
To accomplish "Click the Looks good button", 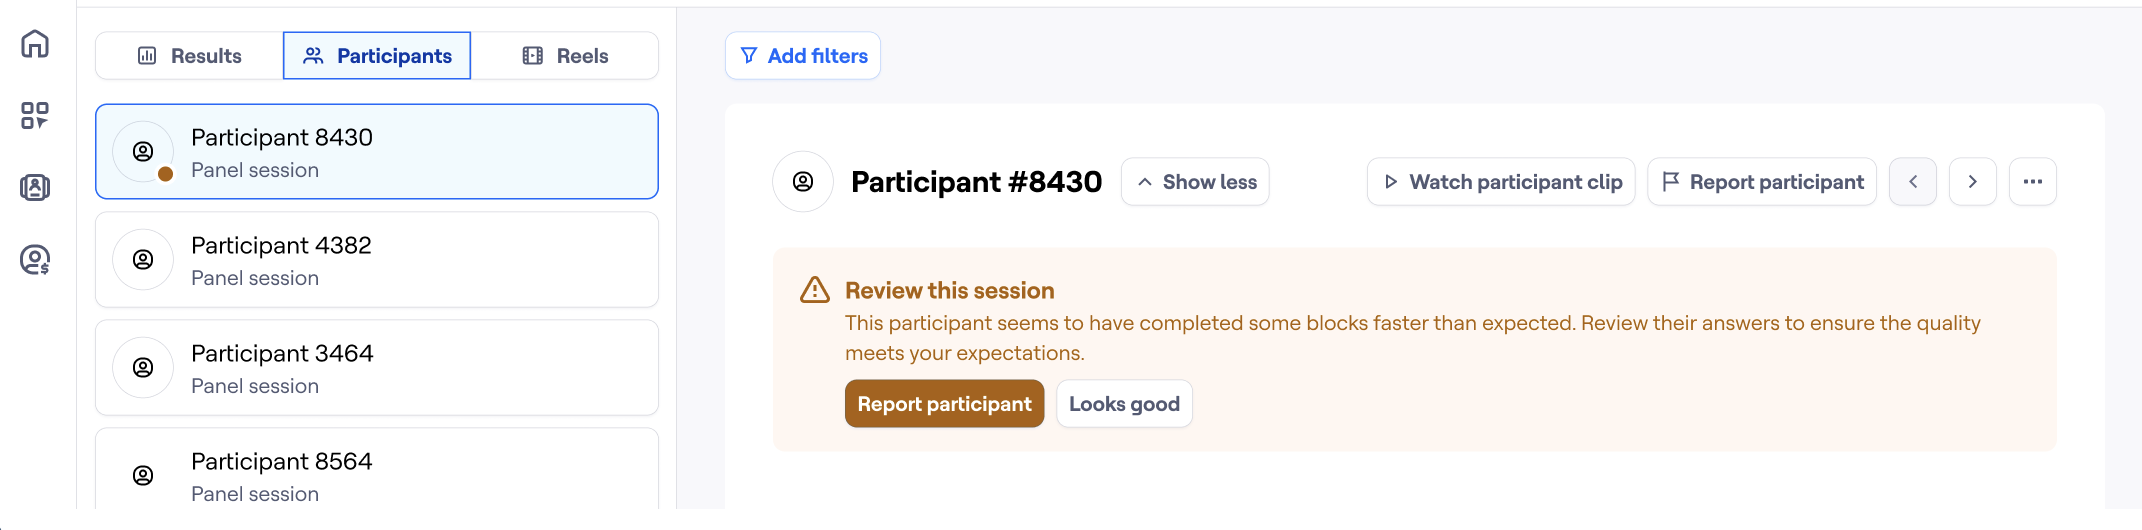I will [x=1124, y=404].
